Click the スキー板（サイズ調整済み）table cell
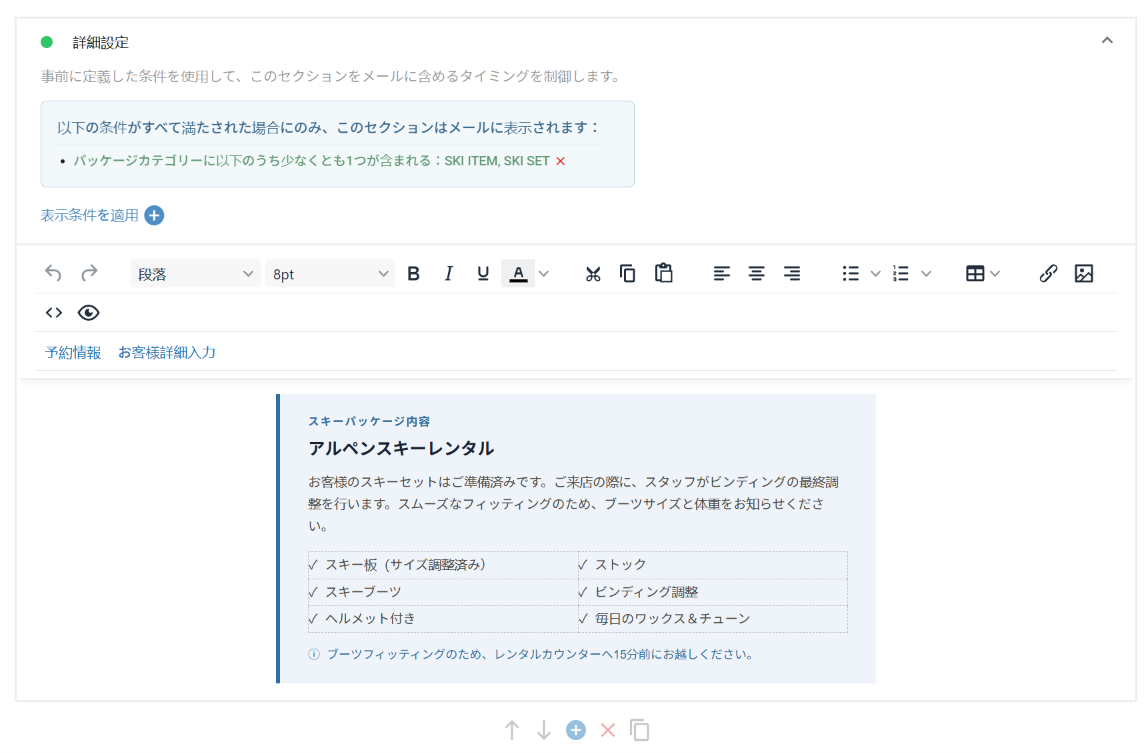Viewport: 1146px width, 753px height. point(443,564)
